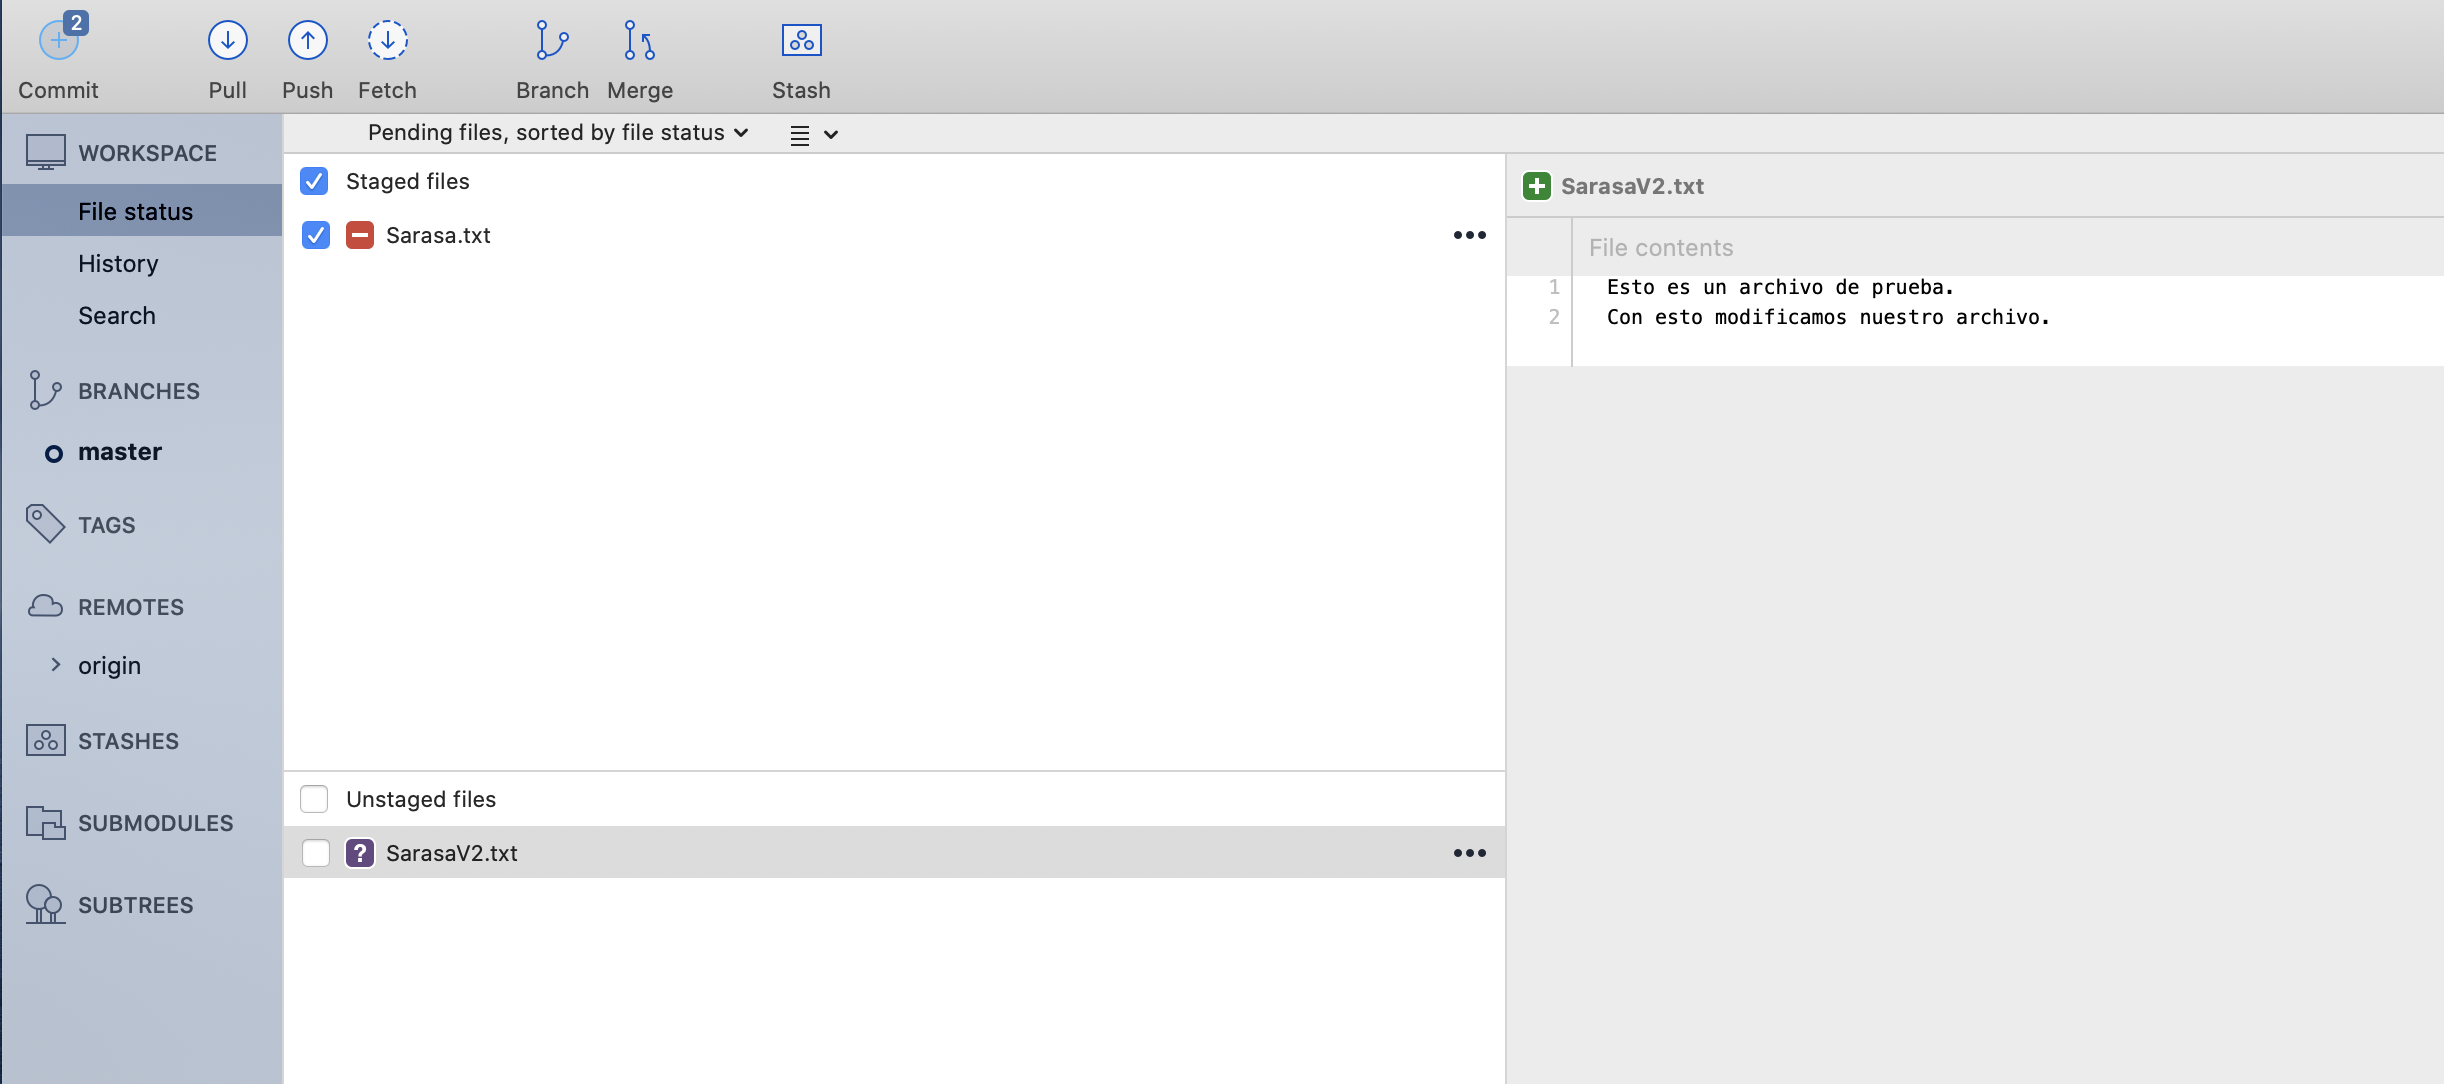Select Search in the sidebar
This screenshot has width=2444, height=1084.
(117, 316)
